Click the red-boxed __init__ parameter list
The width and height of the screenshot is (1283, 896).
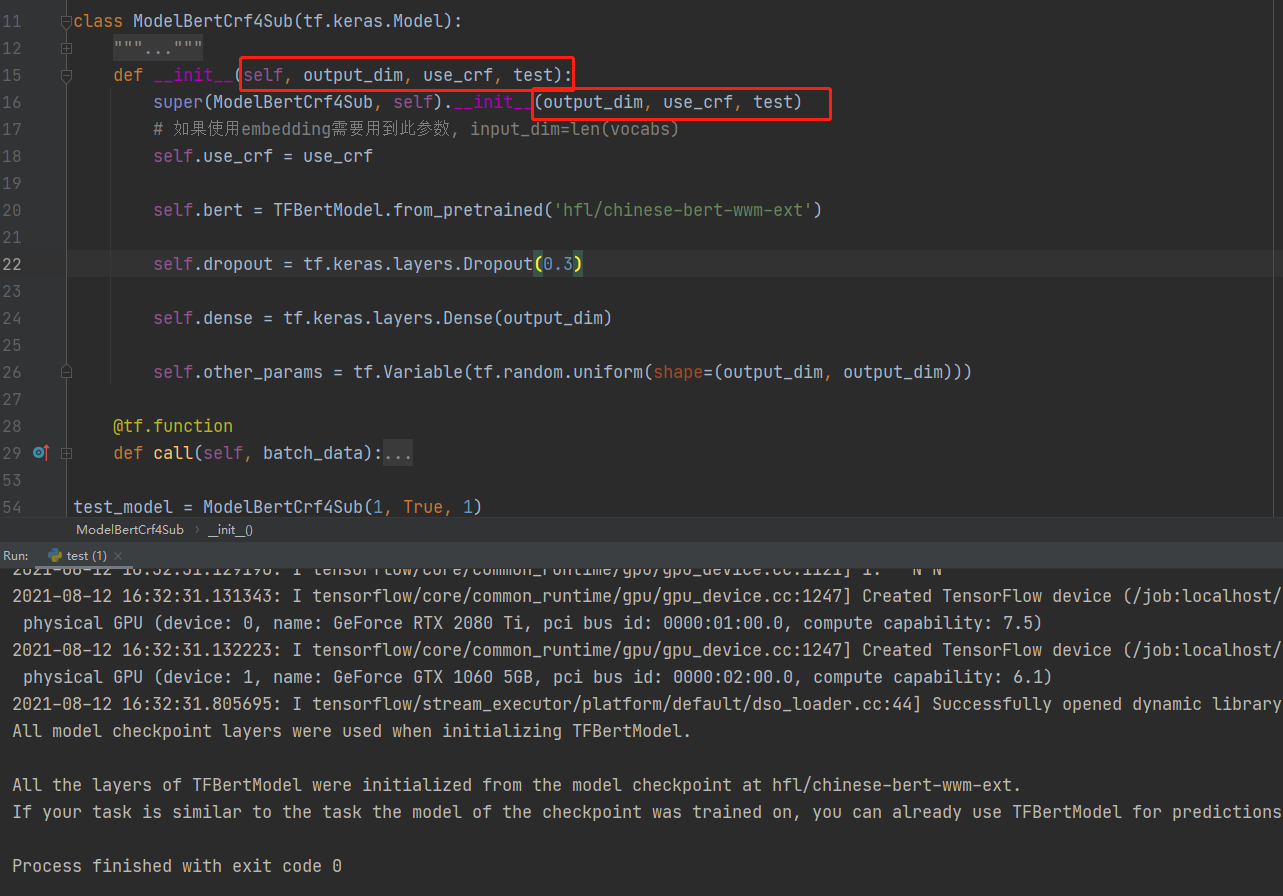pyautogui.click(x=405, y=74)
